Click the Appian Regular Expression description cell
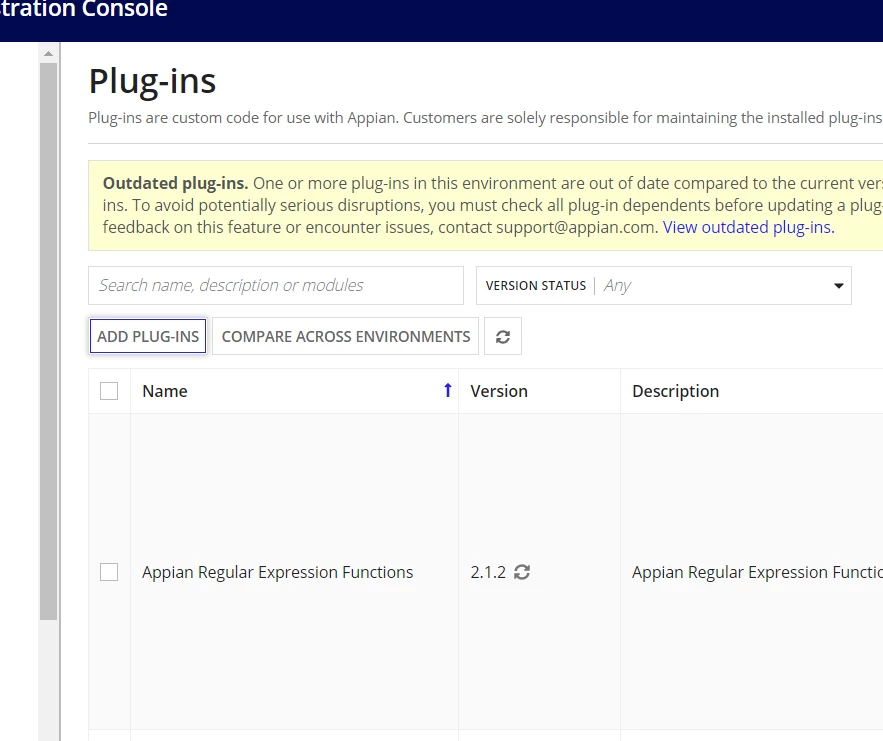Image resolution: width=883 pixels, height=741 pixels. tap(752, 572)
